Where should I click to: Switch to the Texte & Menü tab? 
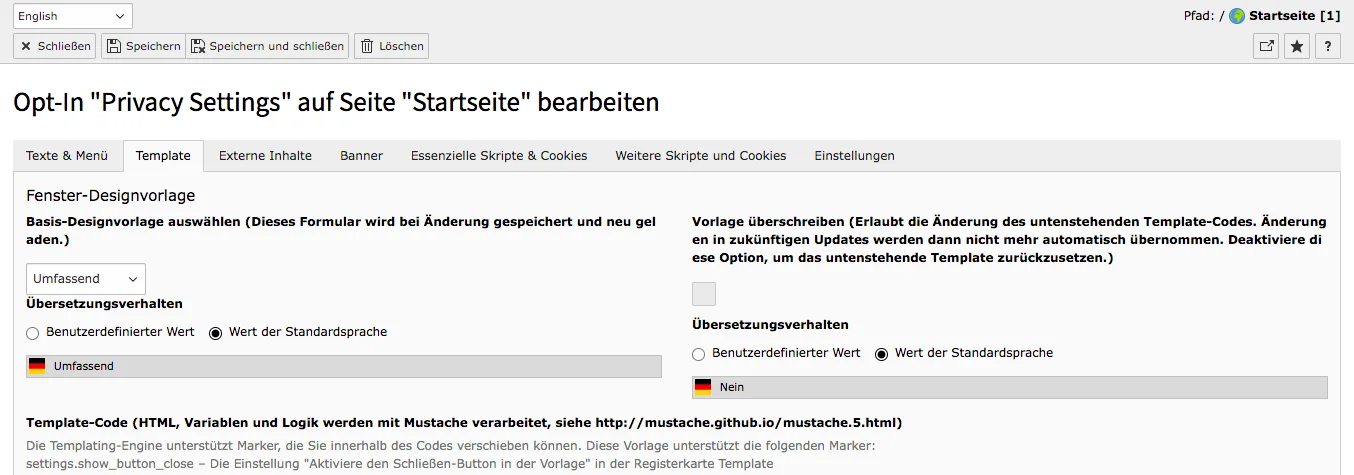click(x=67, y=156)
